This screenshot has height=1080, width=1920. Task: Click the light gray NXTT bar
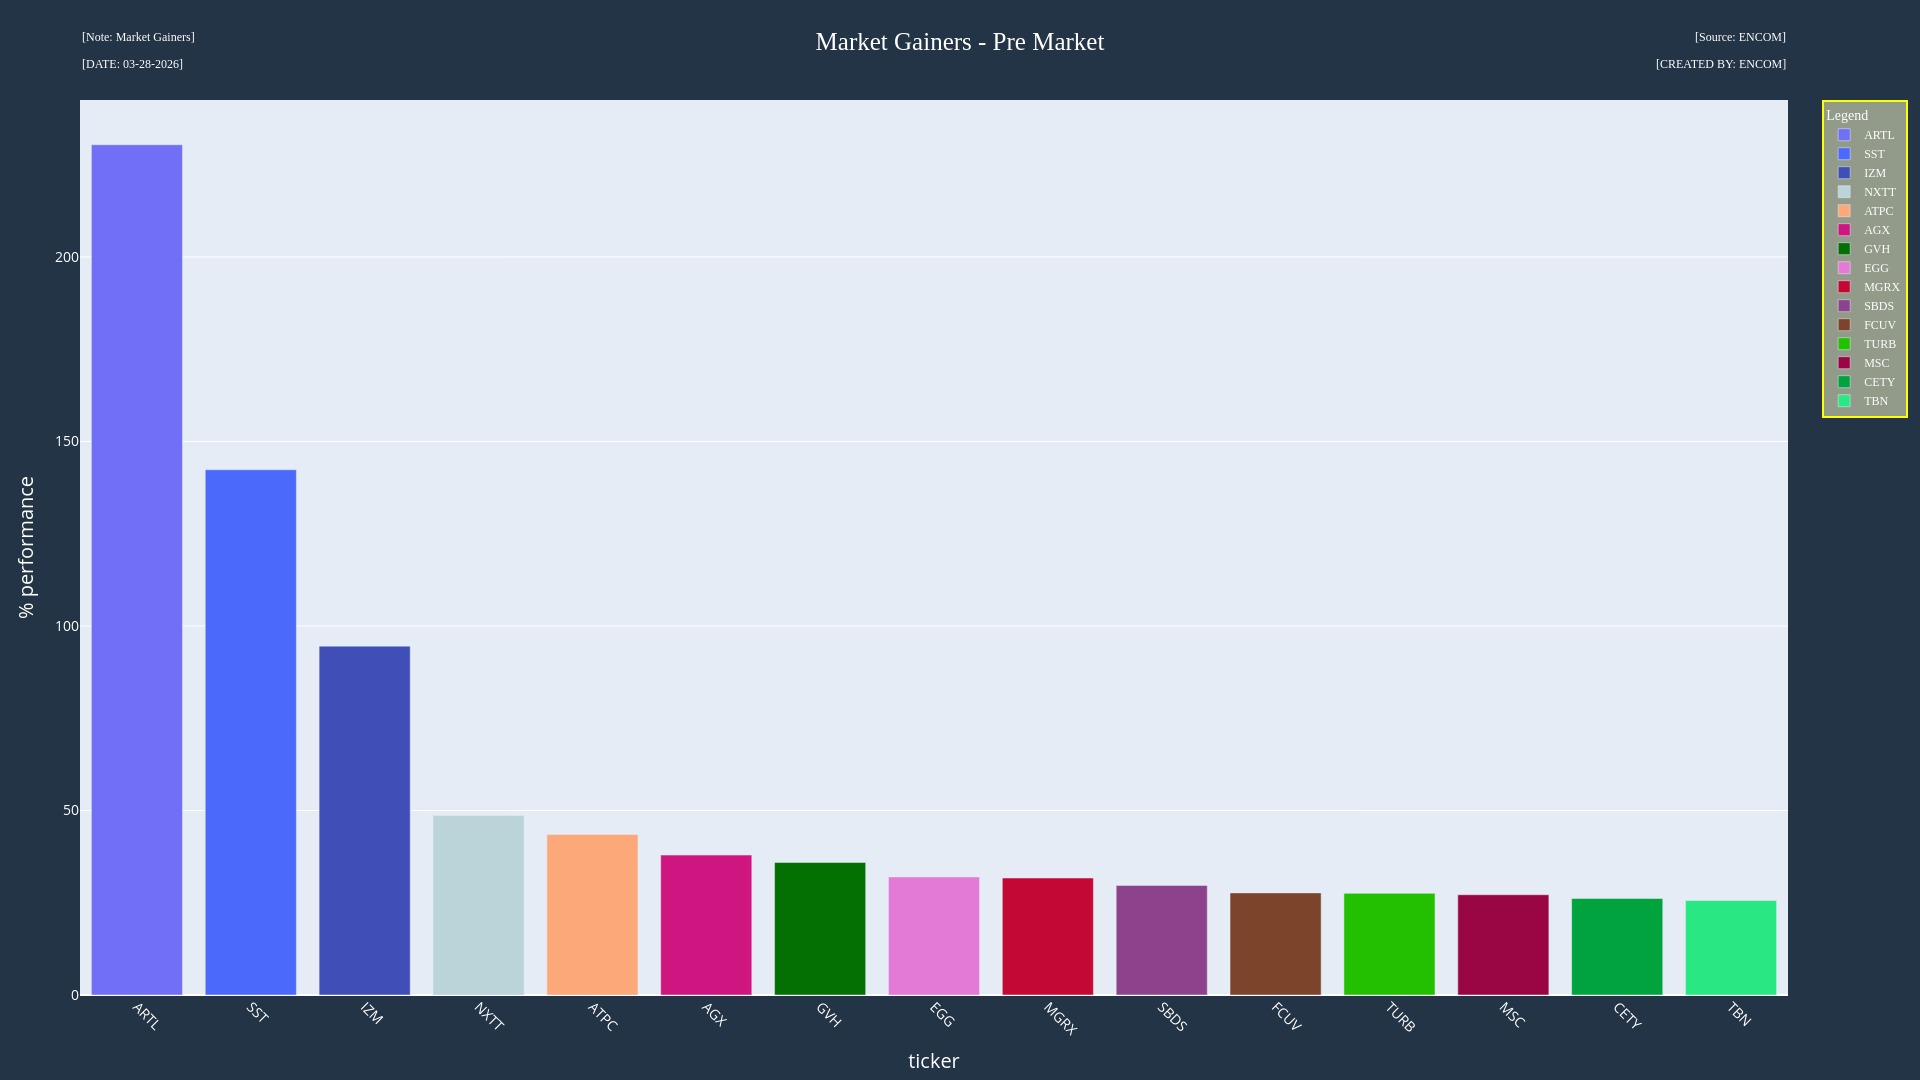pos(478,905)
